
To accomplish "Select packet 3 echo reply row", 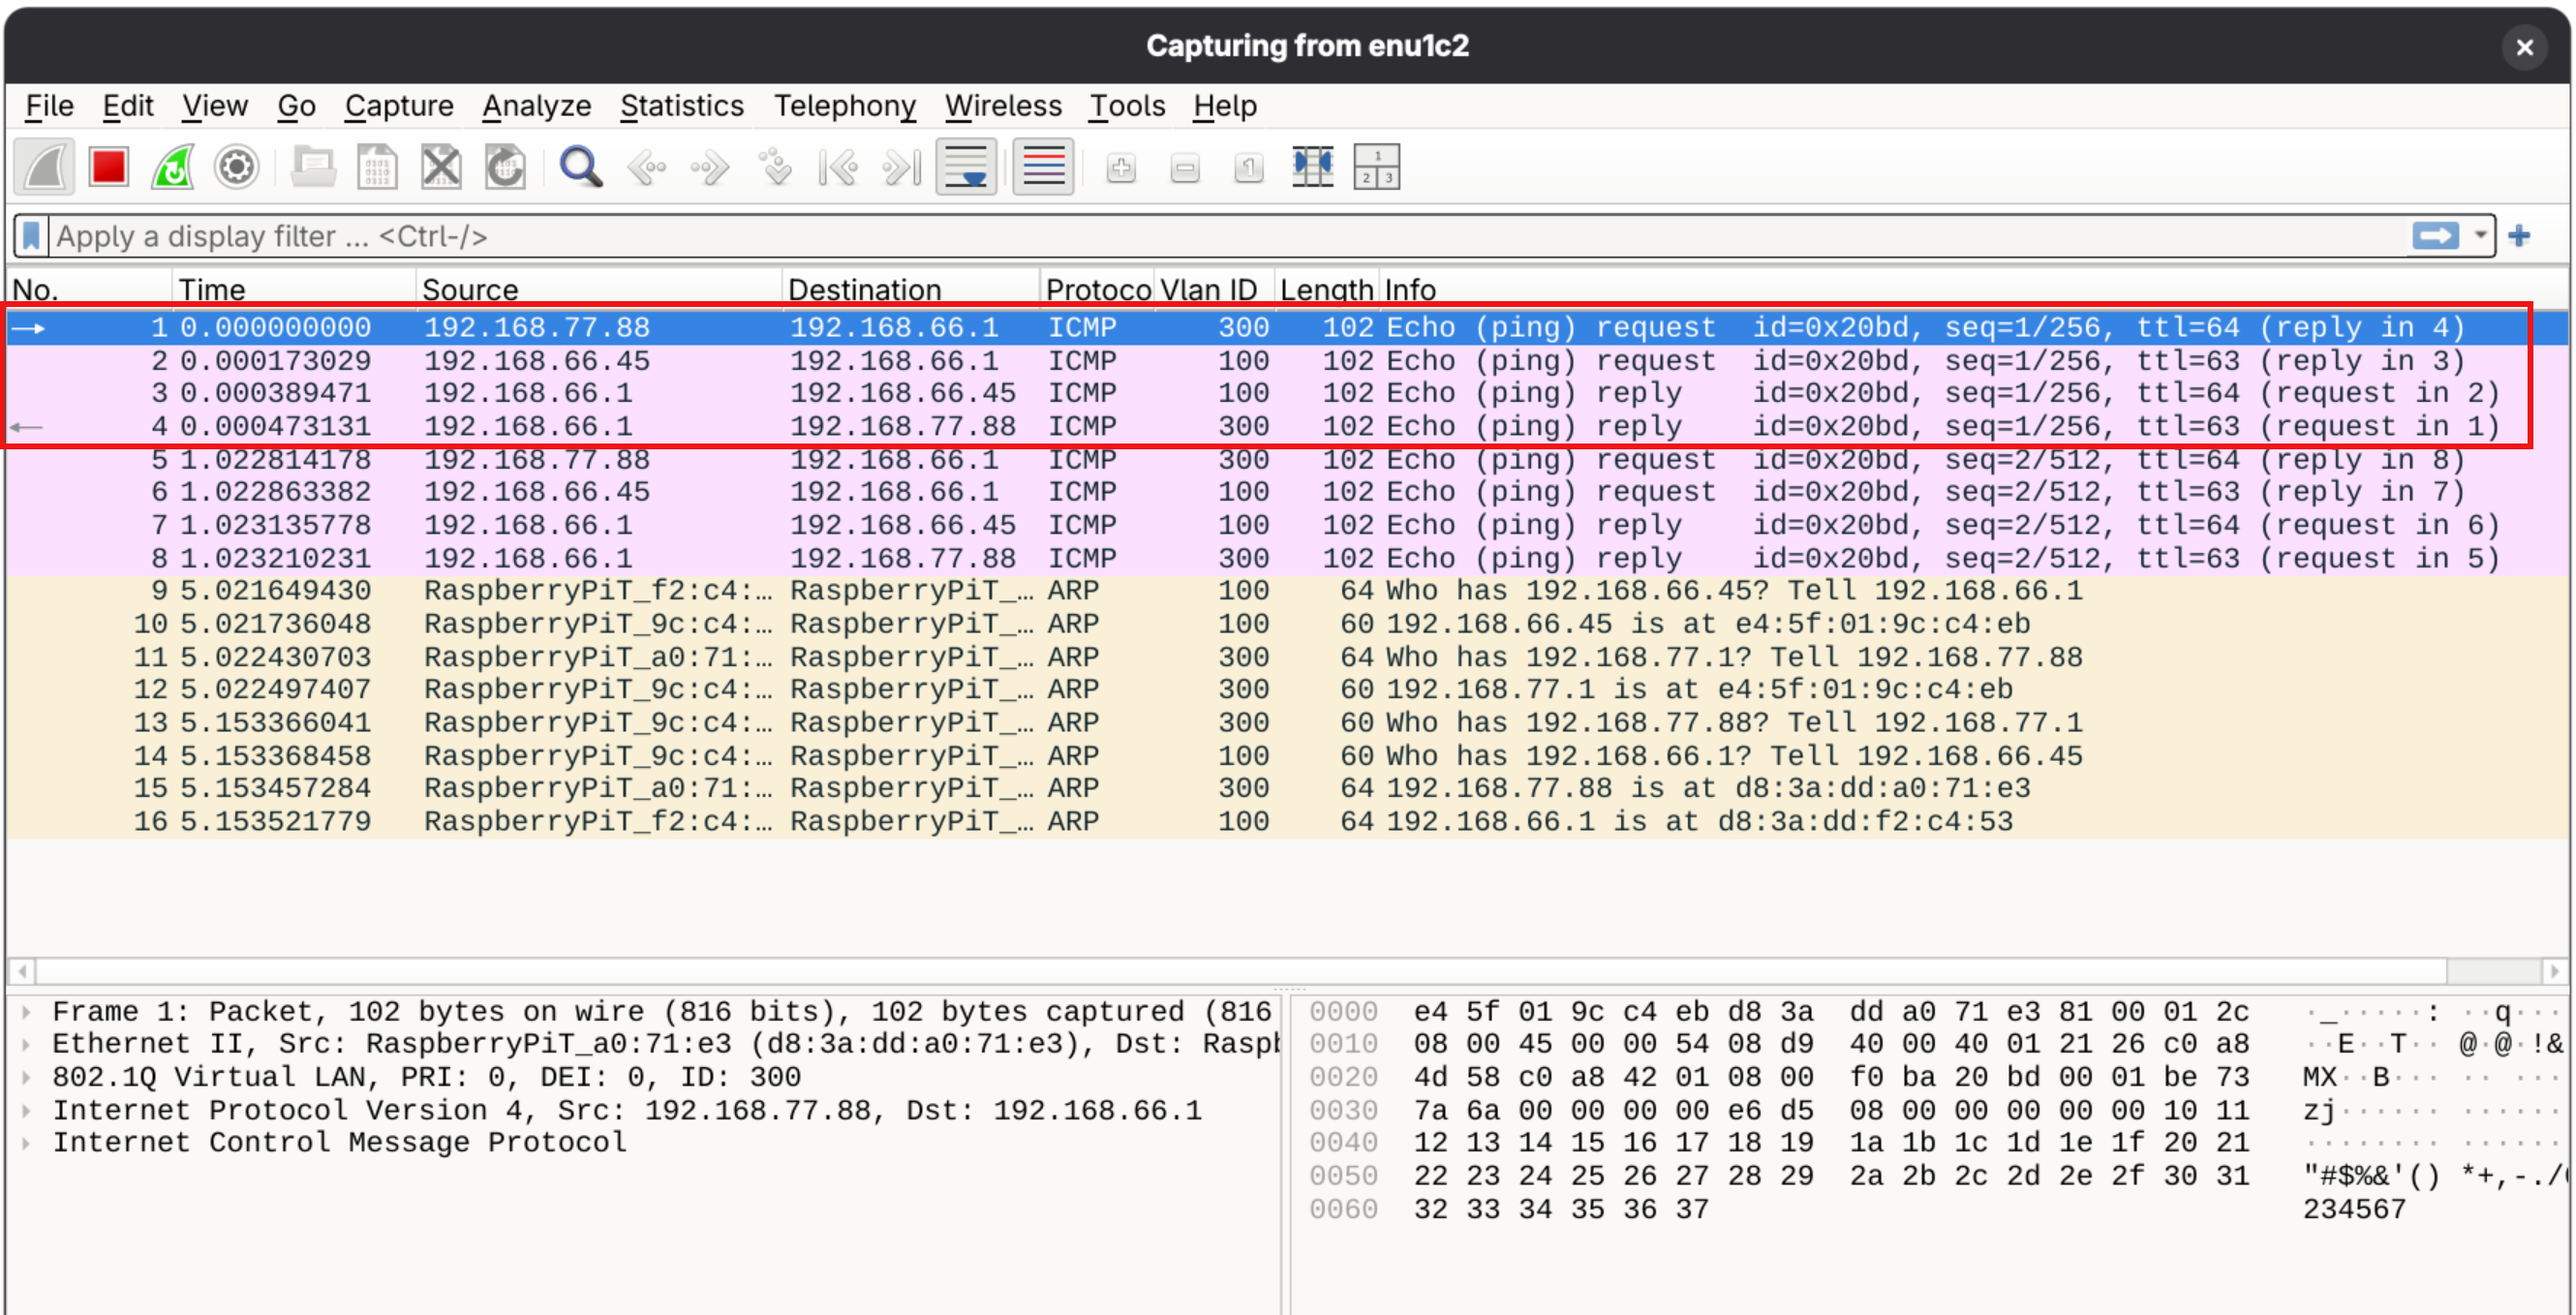I will pos(1287,393).
